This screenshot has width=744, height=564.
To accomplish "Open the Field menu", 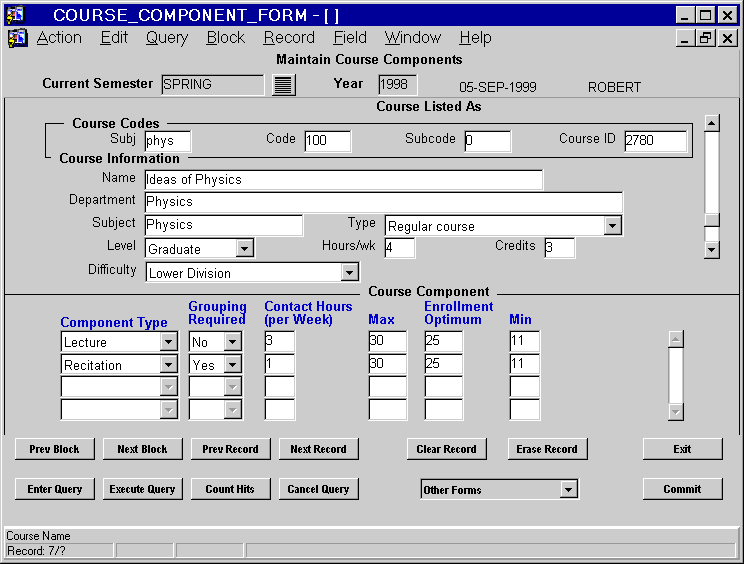I will [350, 37].
